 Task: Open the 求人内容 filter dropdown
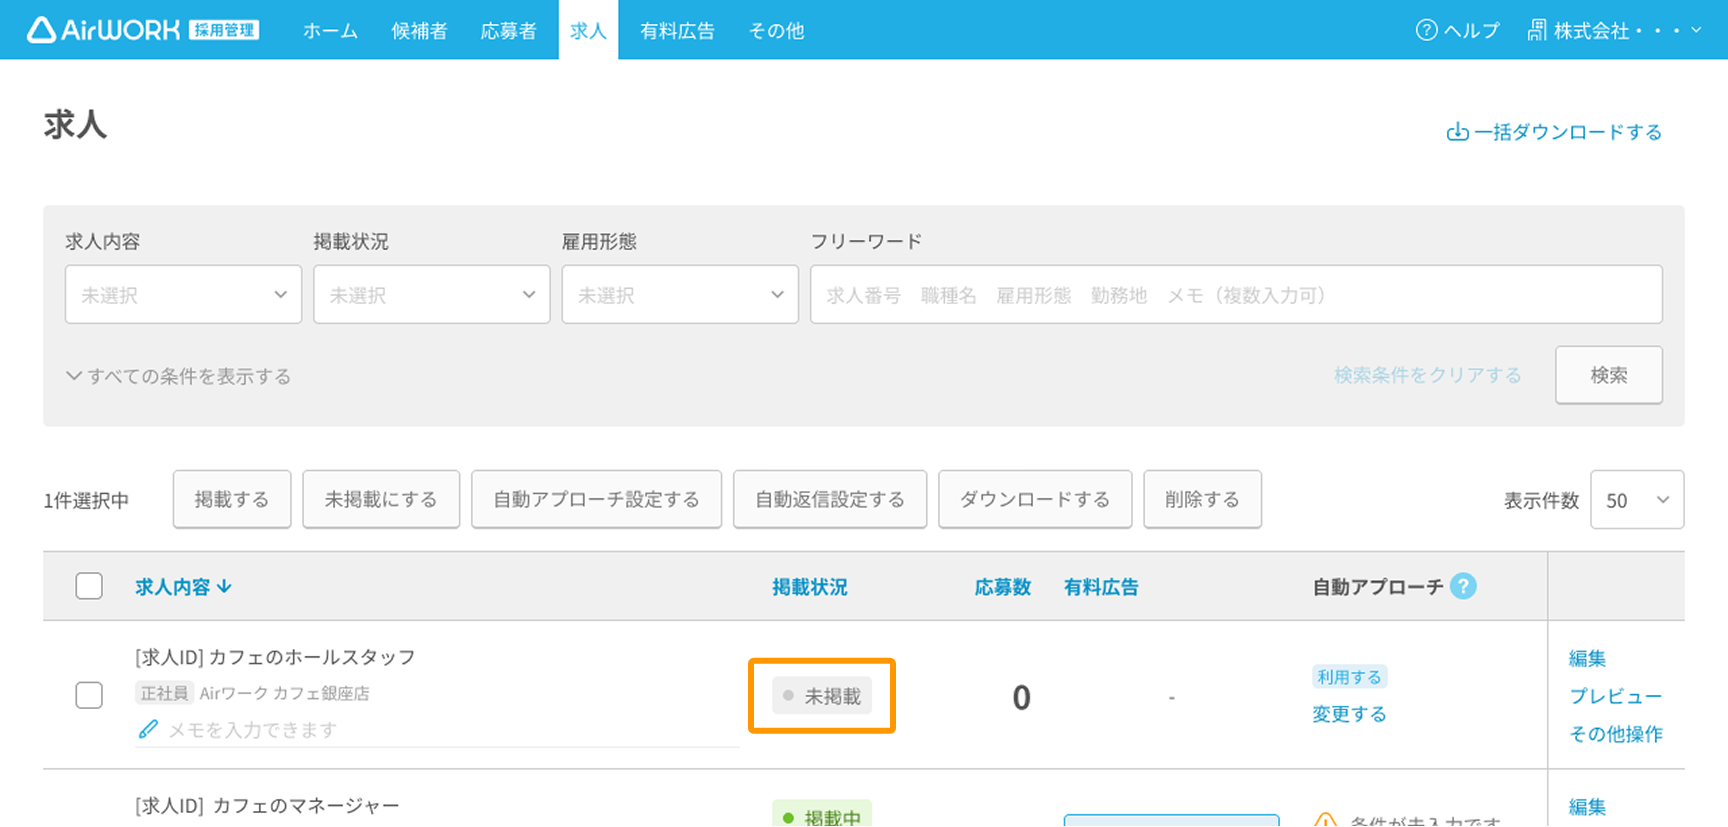click(x=183, y=294)
